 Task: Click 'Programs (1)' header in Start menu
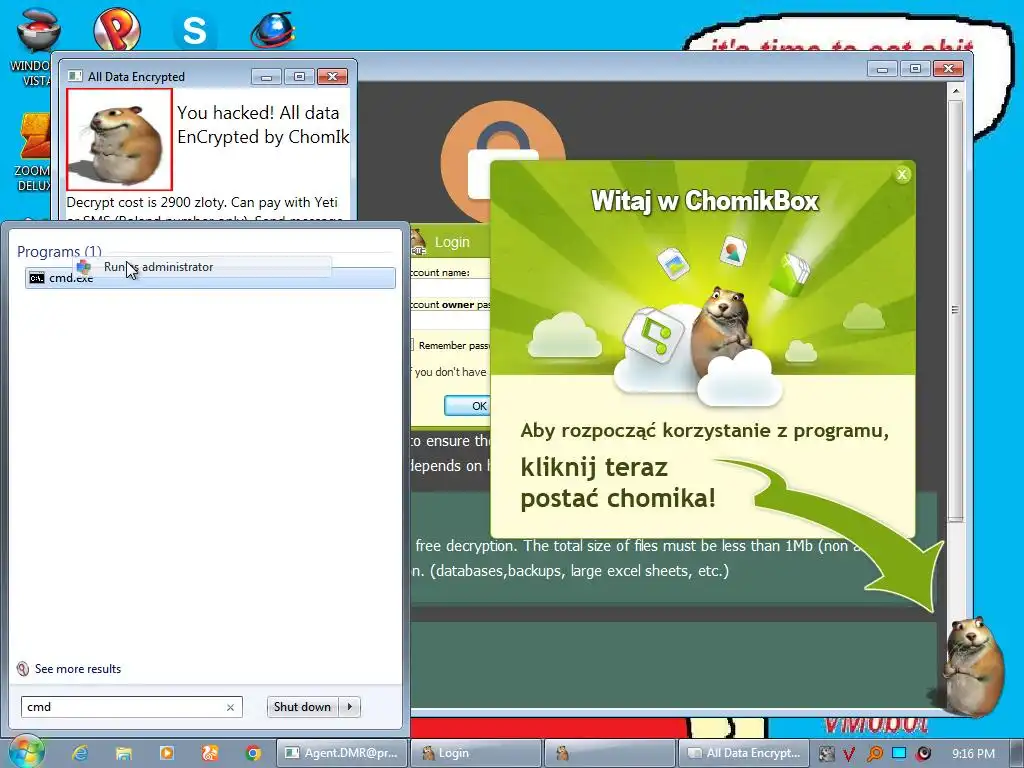click(x=59, y=251)
